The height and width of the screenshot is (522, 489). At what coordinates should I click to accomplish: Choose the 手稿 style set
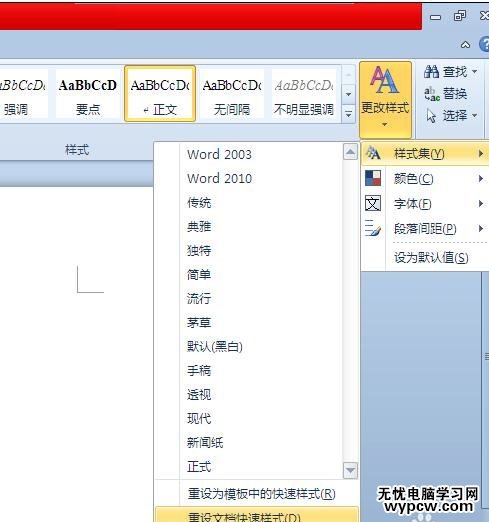click(199, 370)
